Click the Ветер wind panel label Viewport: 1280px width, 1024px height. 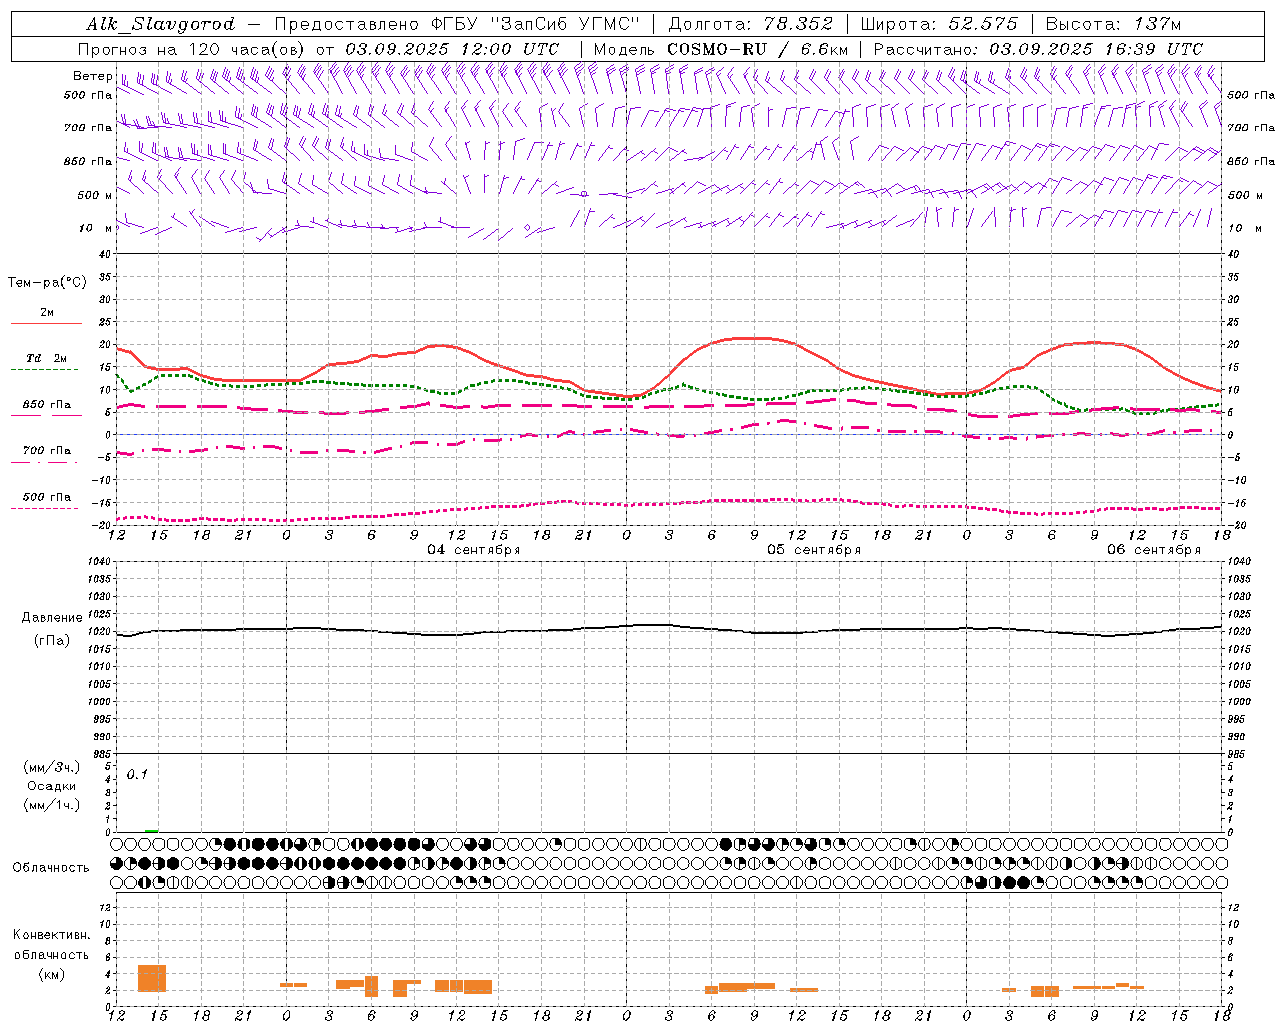pos(92,76)
